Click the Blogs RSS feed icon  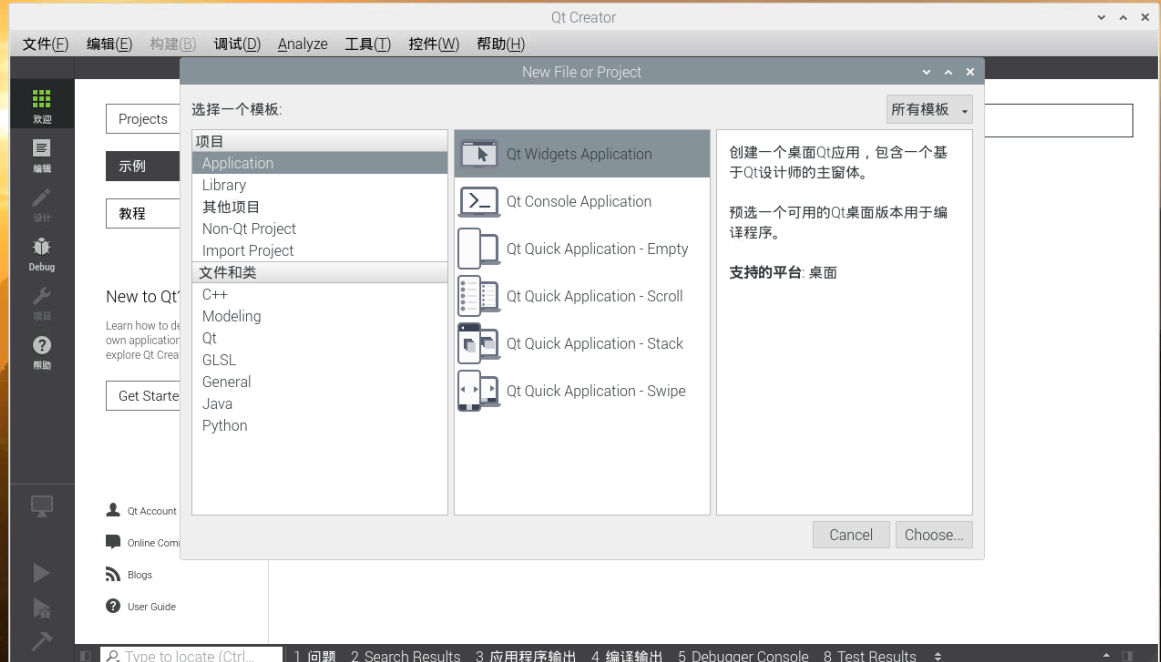113,574
